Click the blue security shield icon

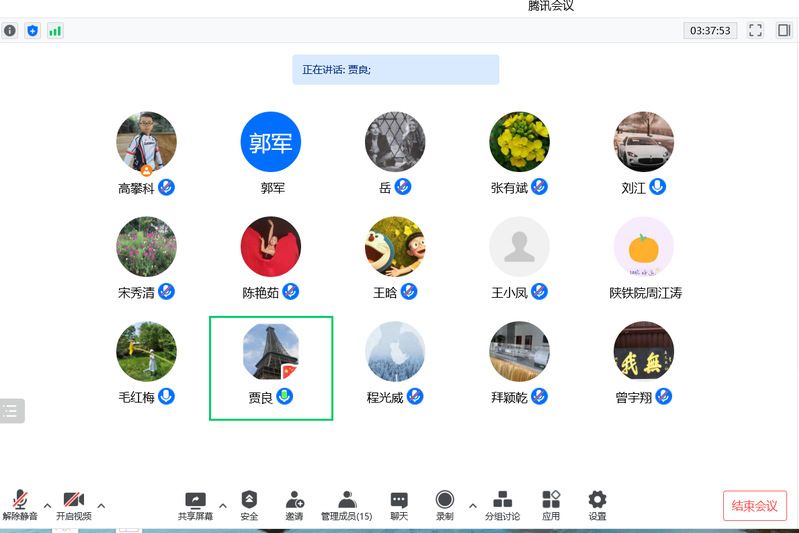point(33,31)
